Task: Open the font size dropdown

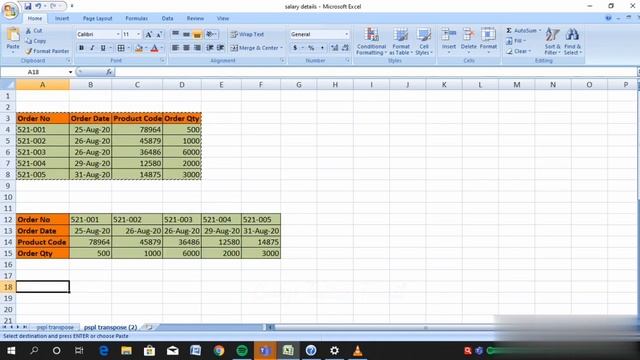Action: coord(138,34)
